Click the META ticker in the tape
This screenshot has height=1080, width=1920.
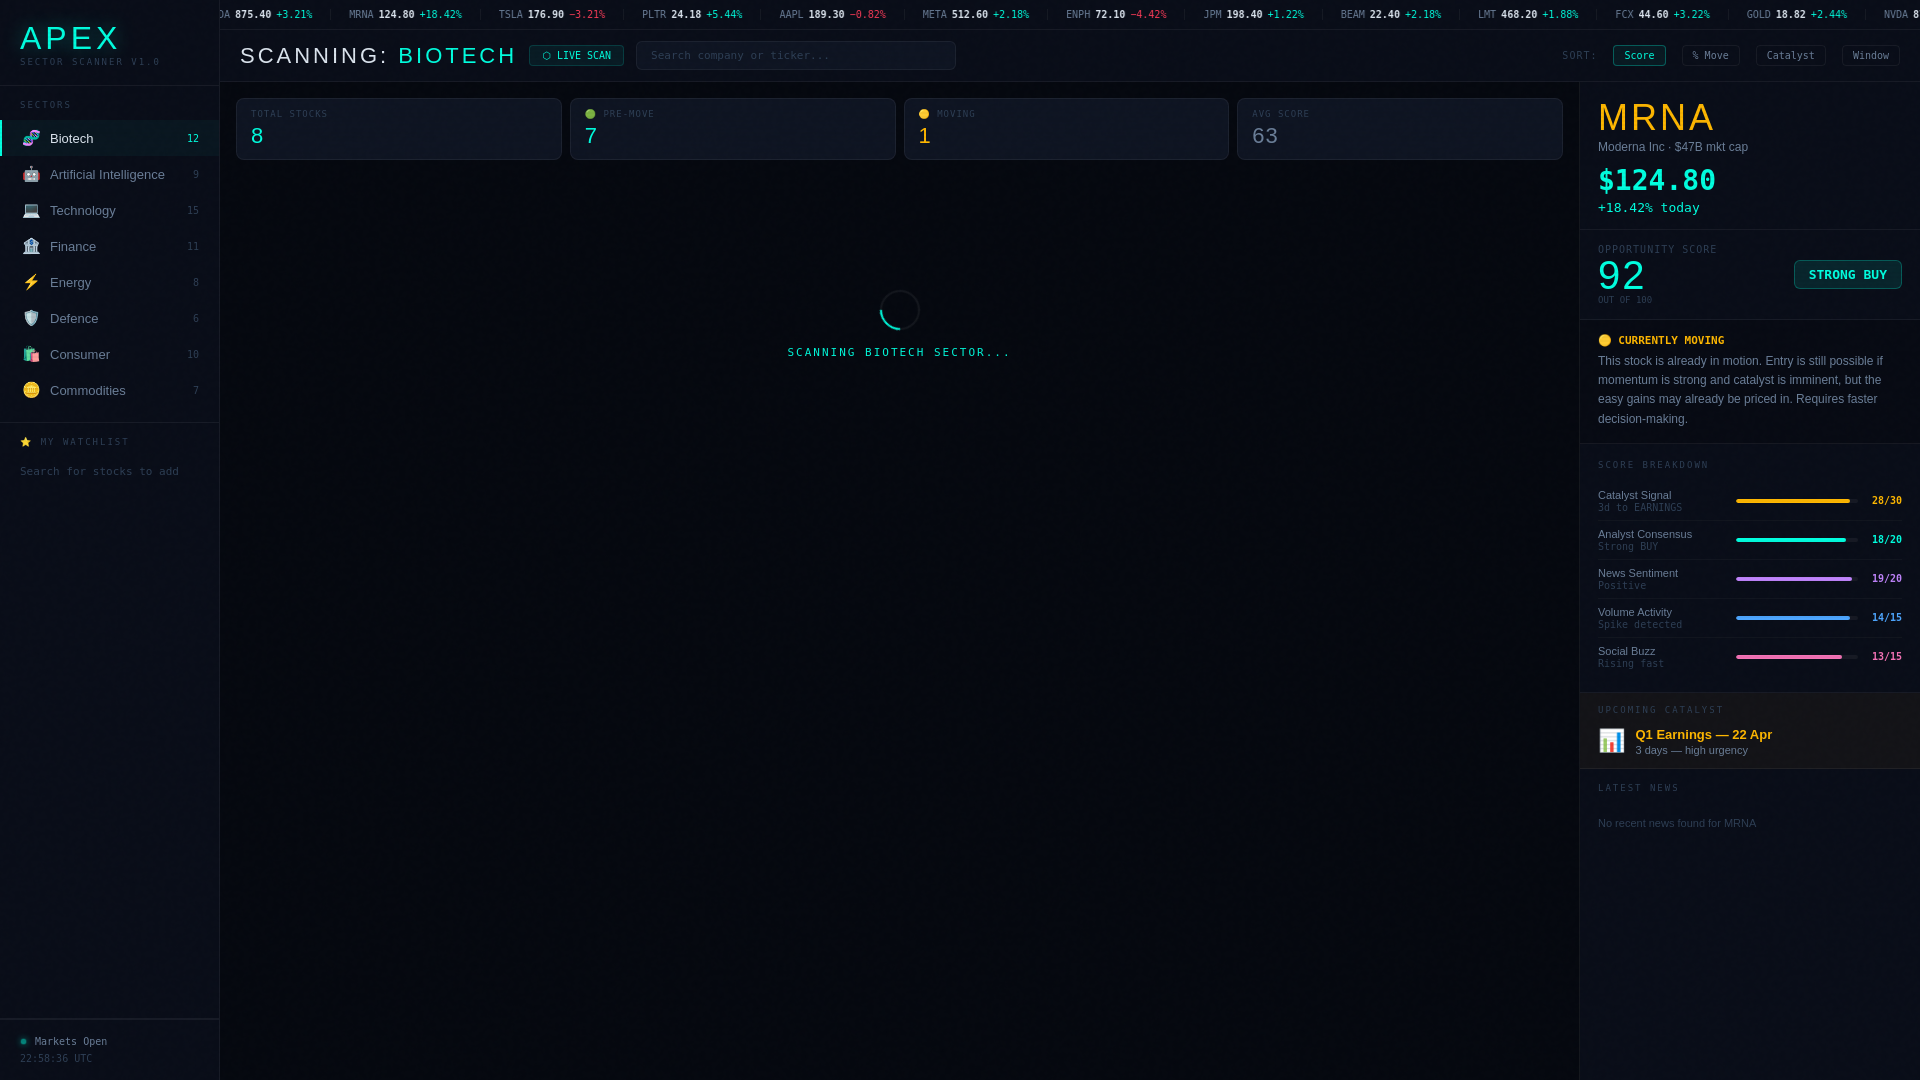[975, 15]
